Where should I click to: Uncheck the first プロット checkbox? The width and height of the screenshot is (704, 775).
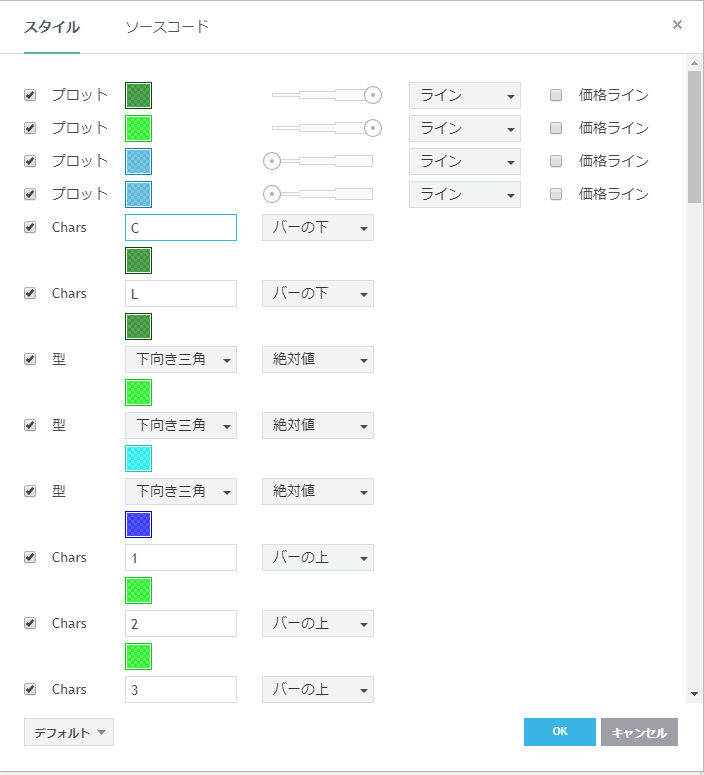tap(30, 96)
